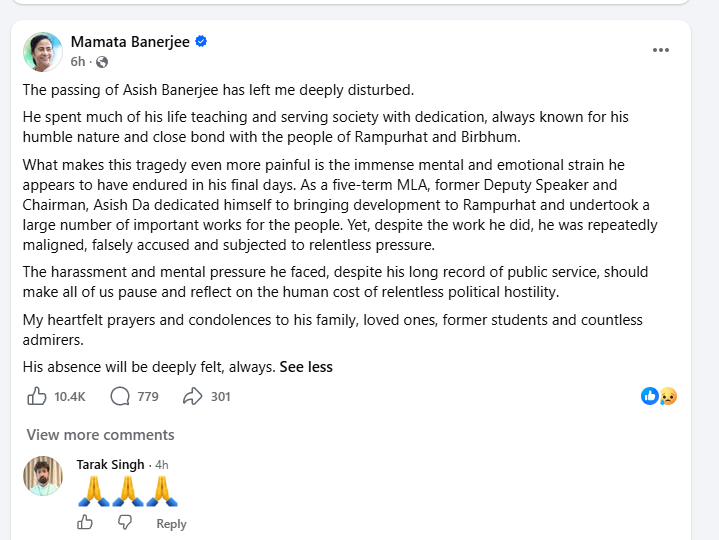The image size is (719, 540).
Task: Open Tarak Singh's profile name
Action: click(x=111, y=465)
